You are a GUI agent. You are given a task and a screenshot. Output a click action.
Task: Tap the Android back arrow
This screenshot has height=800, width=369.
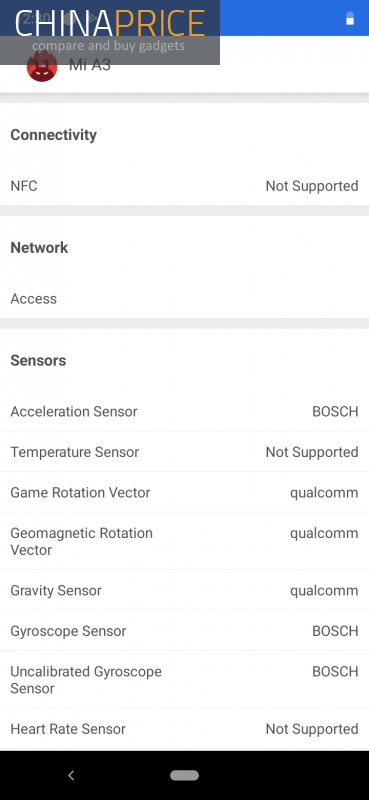[x=71, y=776]
